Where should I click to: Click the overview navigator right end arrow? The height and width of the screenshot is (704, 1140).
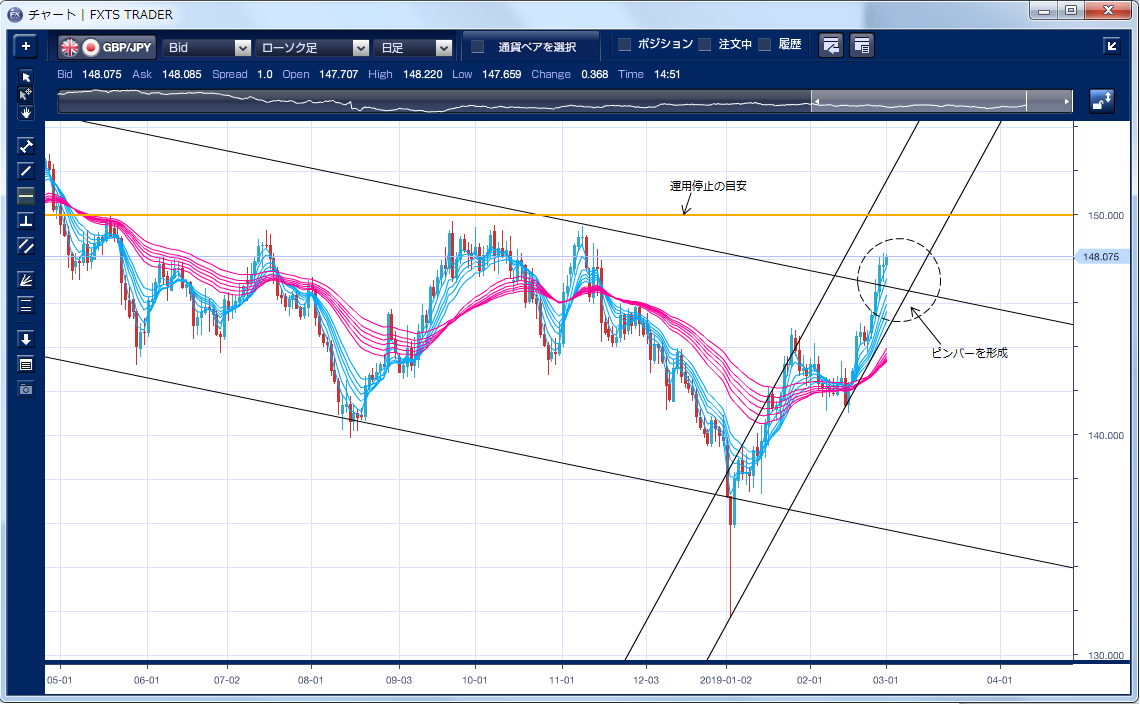[x=1067, y=101]
